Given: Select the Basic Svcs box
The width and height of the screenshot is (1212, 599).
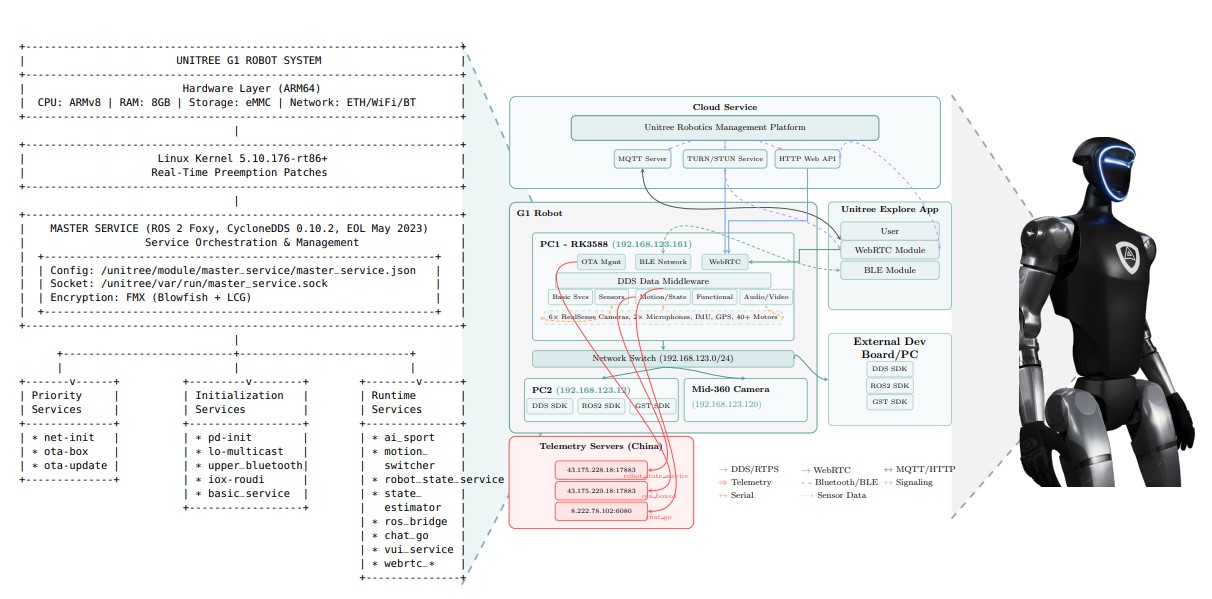Looking at the screenshot, I should (x=570, y=297).
